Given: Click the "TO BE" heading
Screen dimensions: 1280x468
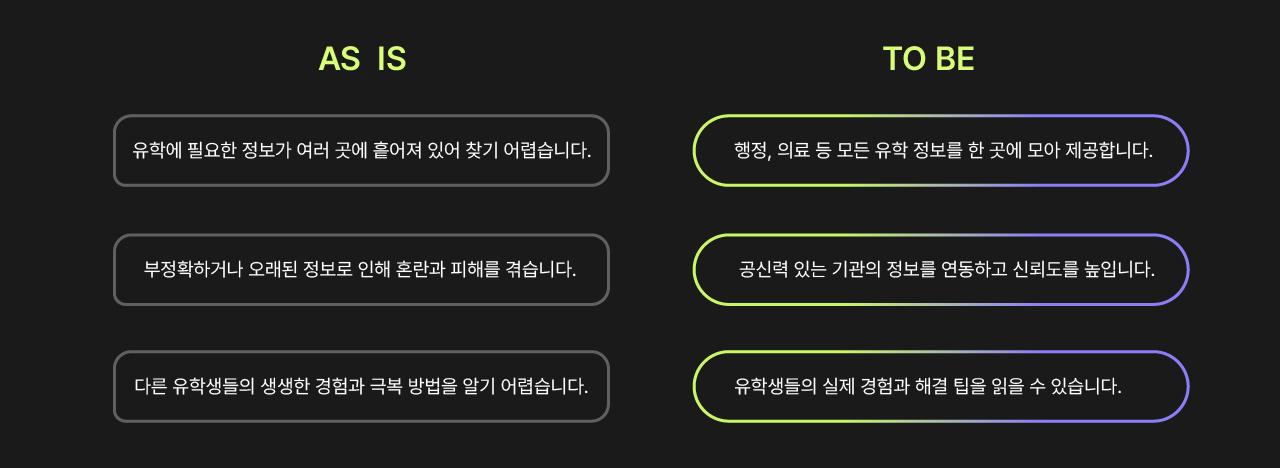Looking at the screenshot, I should pos(928,59).
